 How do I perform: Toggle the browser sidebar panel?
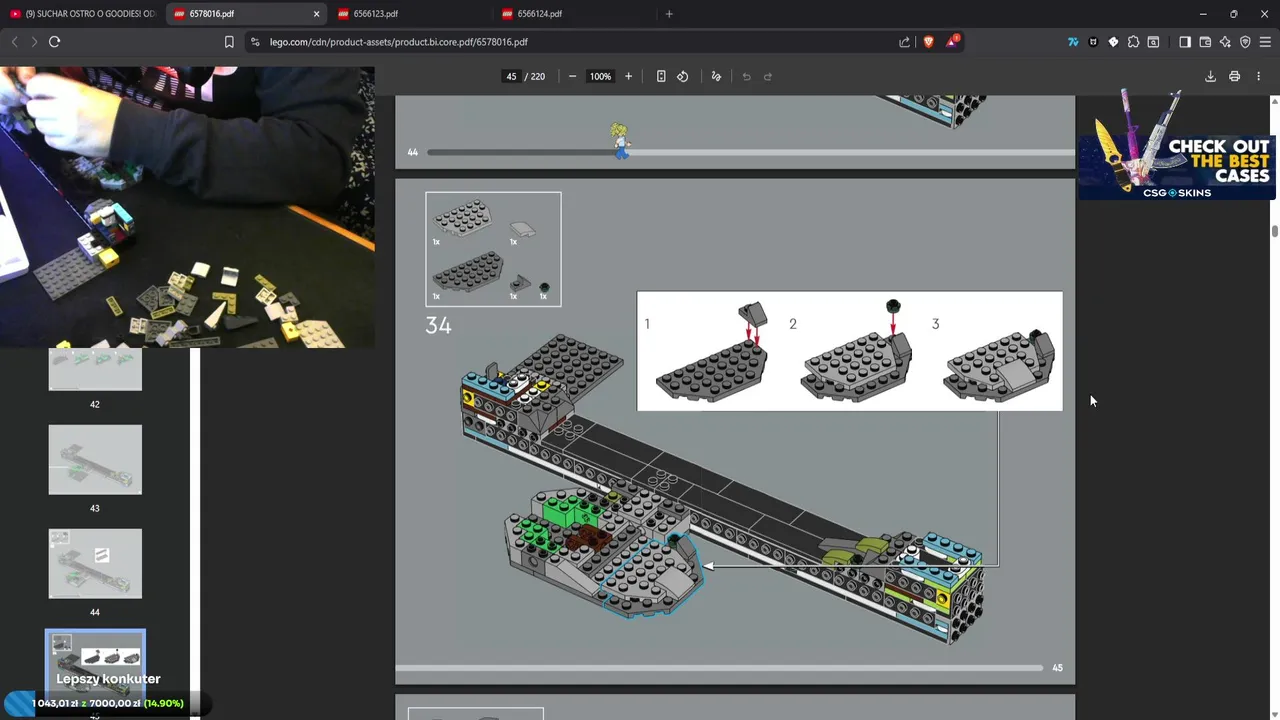(1185, 42)
